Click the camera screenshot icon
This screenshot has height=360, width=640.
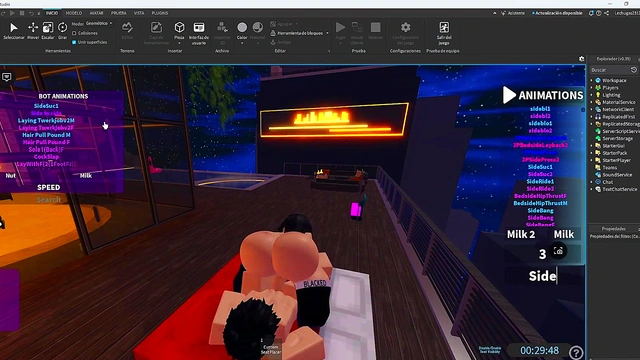(x=558, y=251)
